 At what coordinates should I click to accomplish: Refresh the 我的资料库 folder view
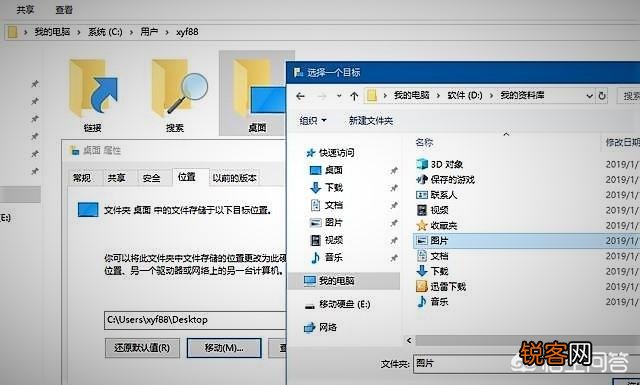coord(602,96)
